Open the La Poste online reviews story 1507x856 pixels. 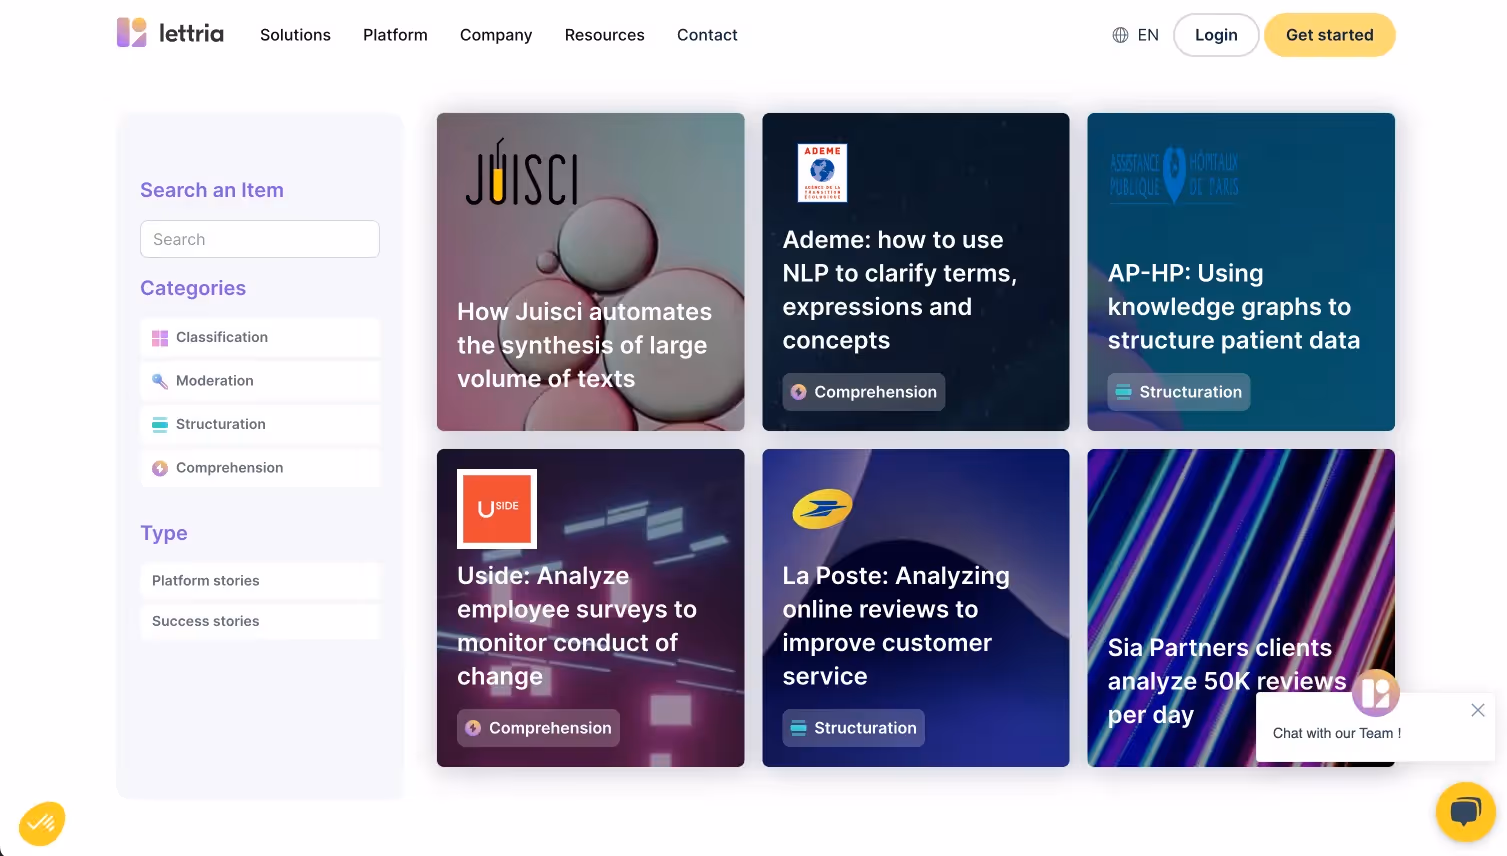[x=915, y=608]
